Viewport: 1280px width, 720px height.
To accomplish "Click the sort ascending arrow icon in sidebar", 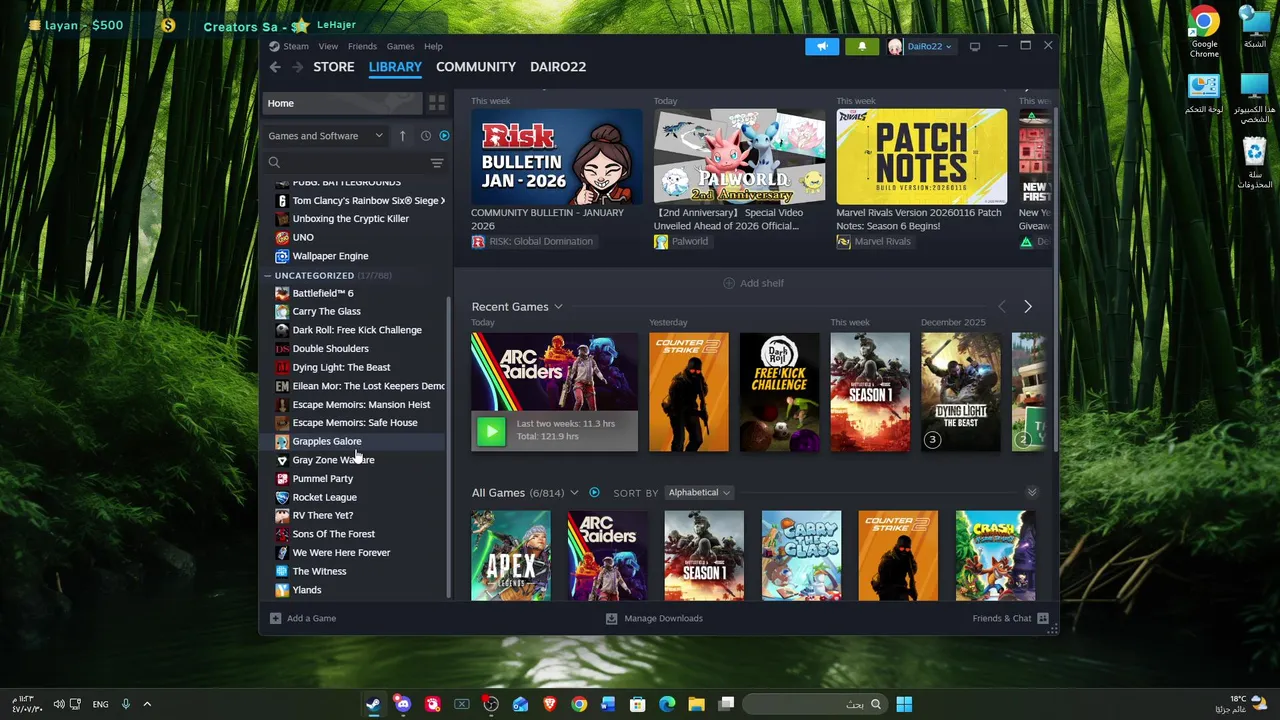I will click(x=402, y=136).
